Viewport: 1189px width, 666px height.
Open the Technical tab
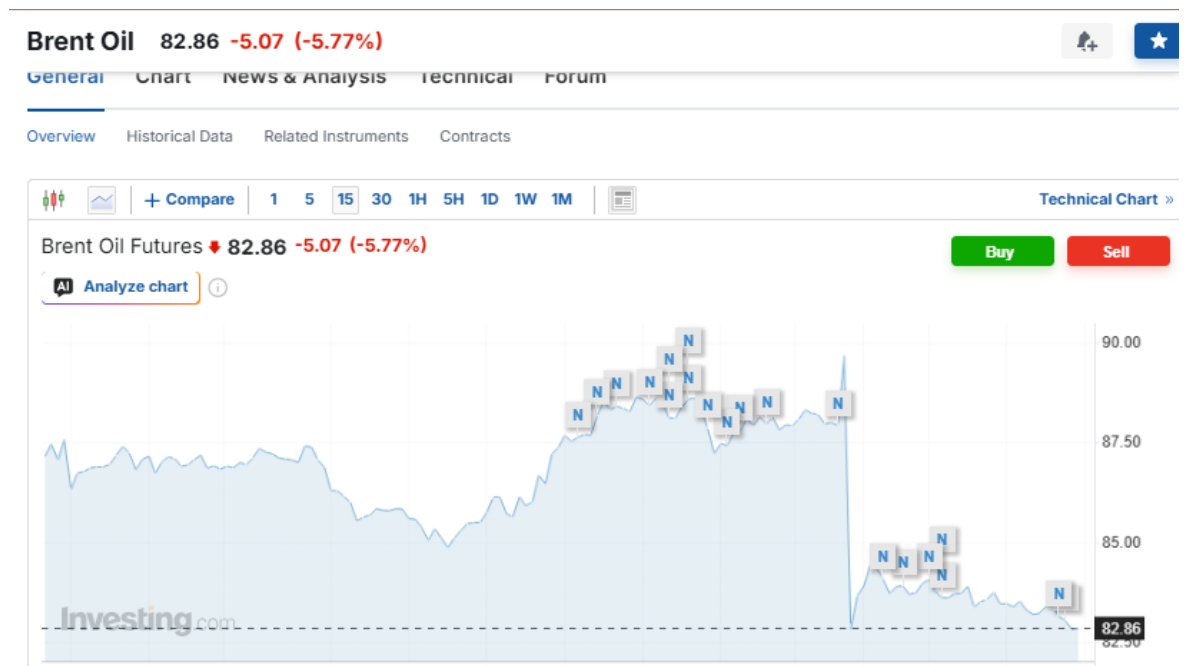click(x=466, y=79)
